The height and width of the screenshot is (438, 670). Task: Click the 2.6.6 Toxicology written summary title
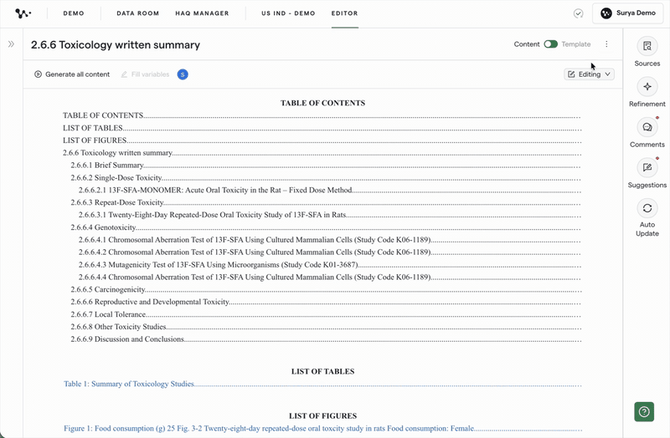tap(115, 44)
